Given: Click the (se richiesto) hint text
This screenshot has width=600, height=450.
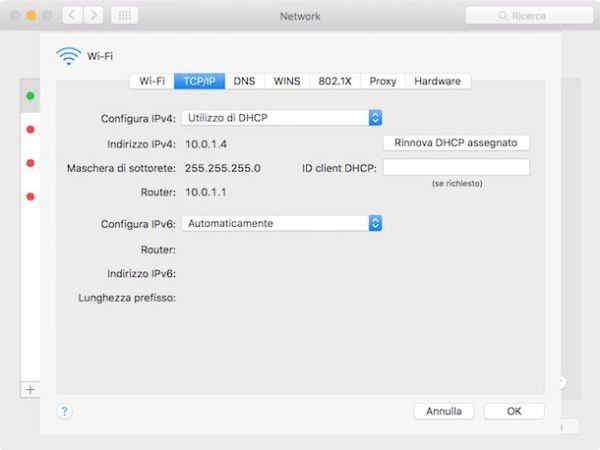Looking at the screenshot, I should point(457,184).
